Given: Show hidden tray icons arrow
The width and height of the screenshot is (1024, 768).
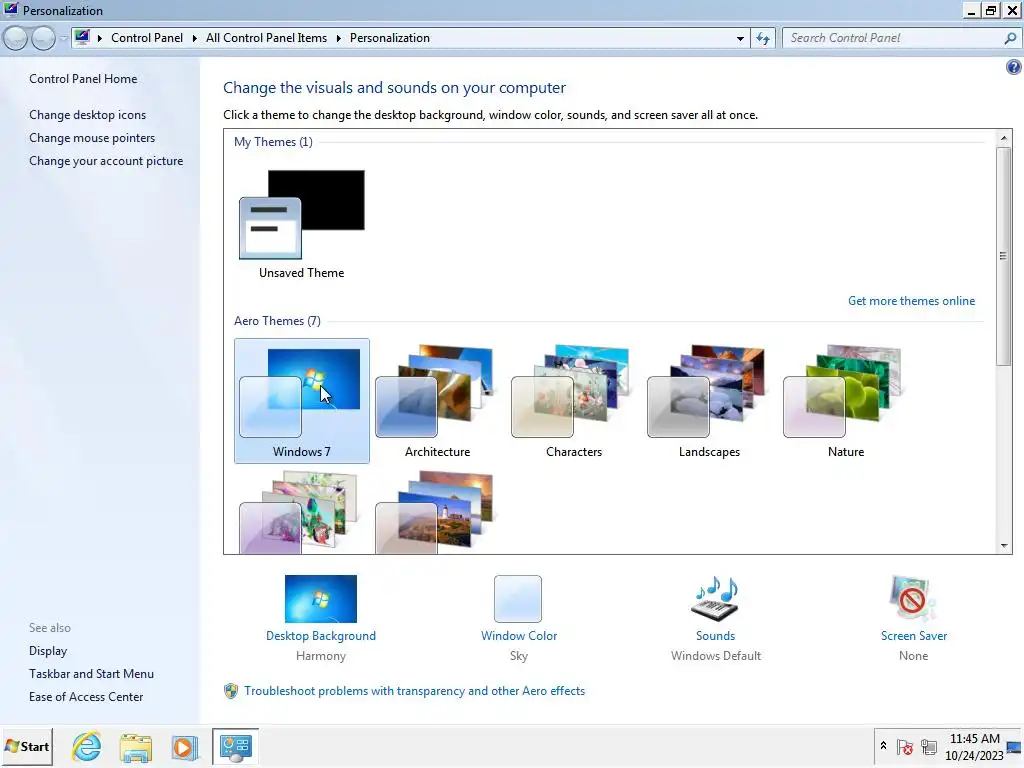Looking at the screenshot, I should pos(883,746).
